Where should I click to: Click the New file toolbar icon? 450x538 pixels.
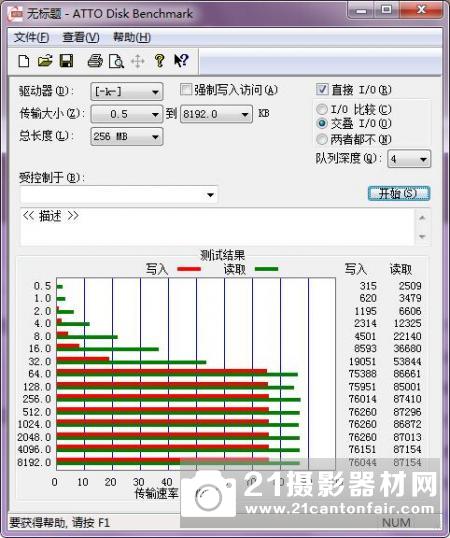point(24,61)
